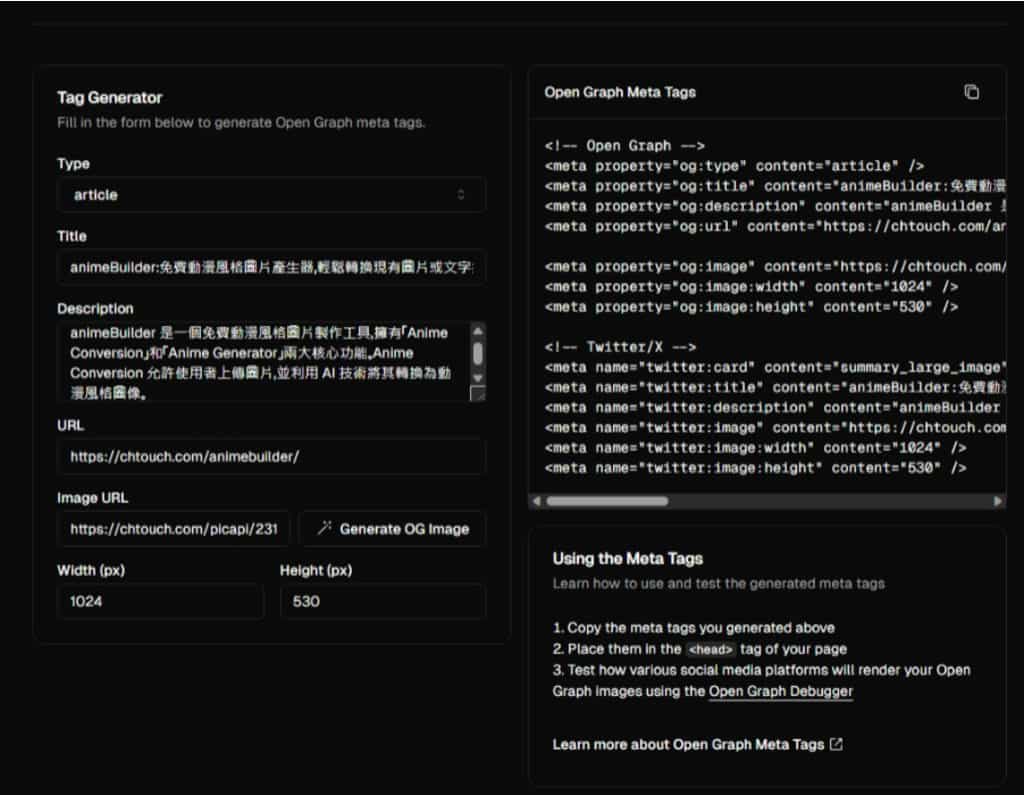1024x795 pixels.
Task: Open the Open Graph Debugger link
Action: click(780, 691)
